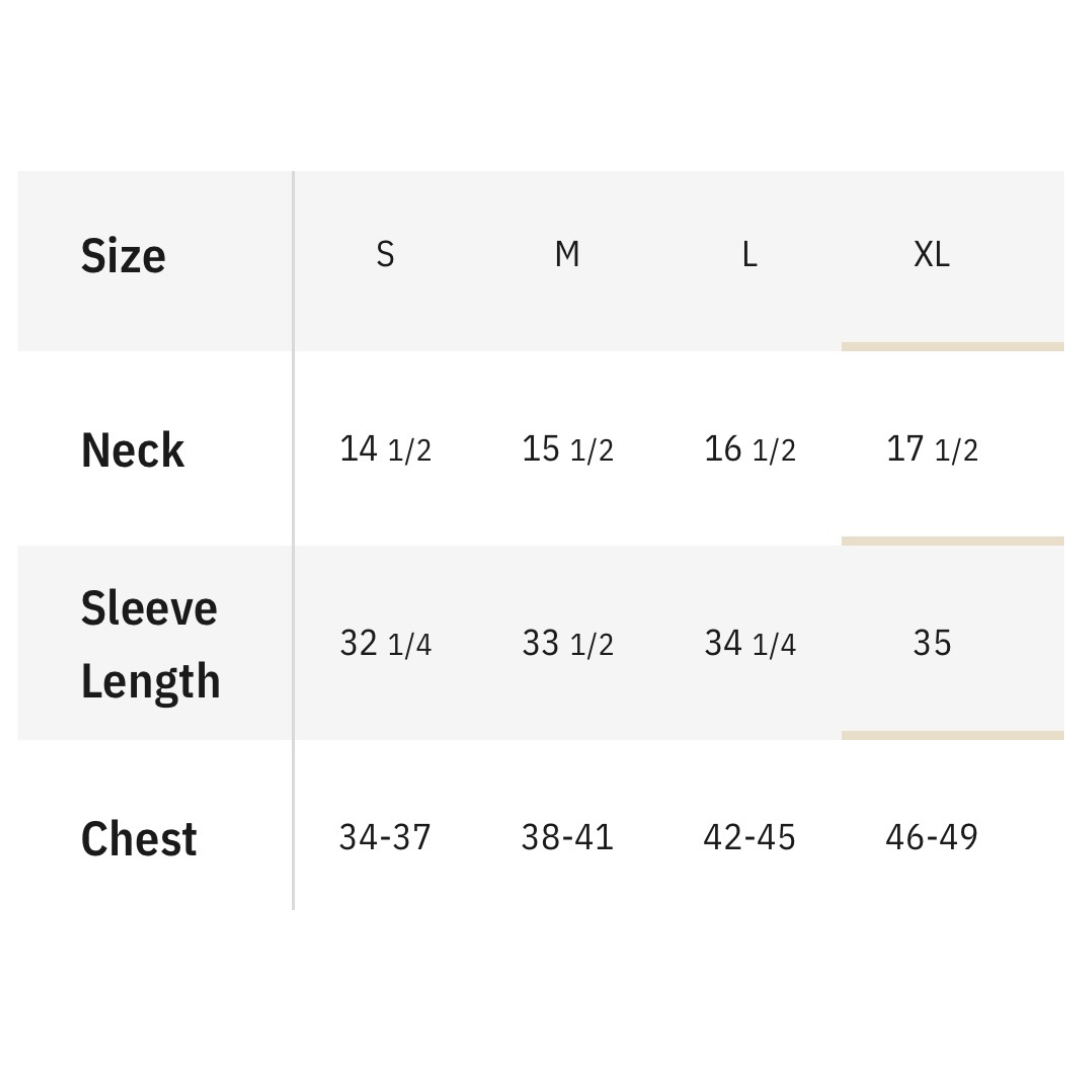Select the M size column header
This screenshot has height=1080, width=1080.
(x=567, y=255)
